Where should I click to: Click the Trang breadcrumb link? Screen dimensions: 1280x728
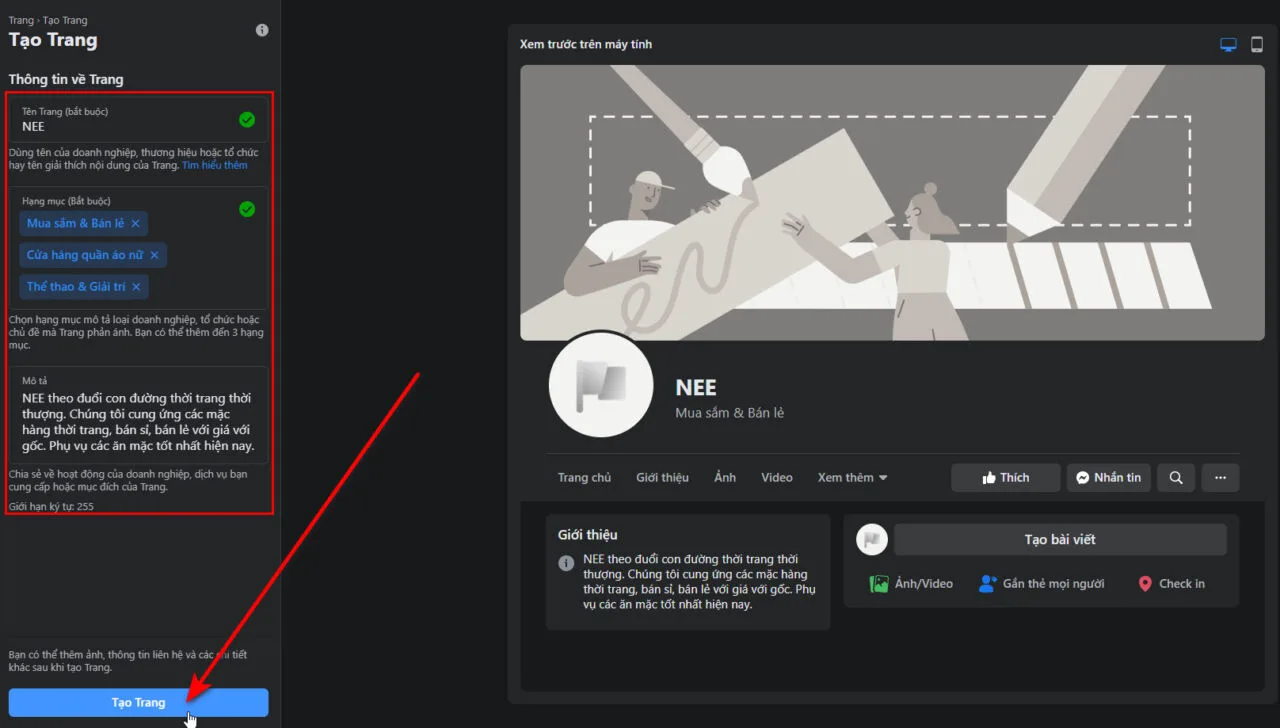[21, 20]
